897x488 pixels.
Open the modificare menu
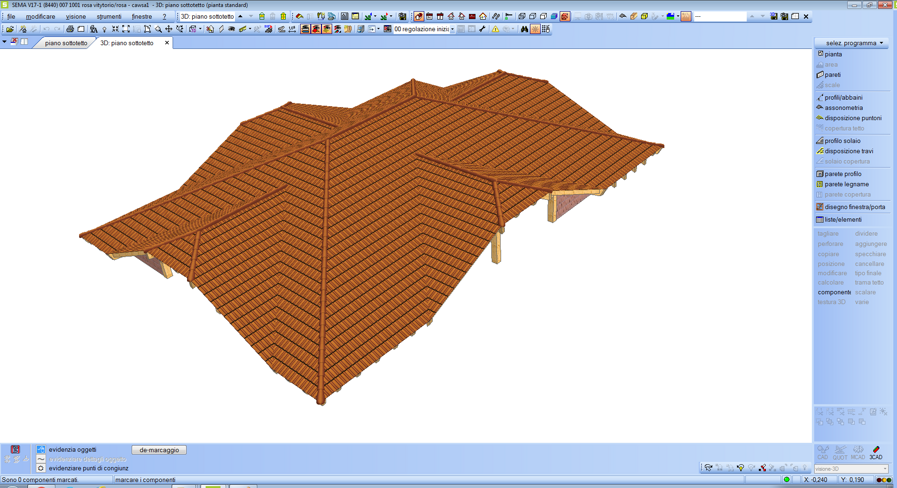pyautogui.click(x=40, y=17)
